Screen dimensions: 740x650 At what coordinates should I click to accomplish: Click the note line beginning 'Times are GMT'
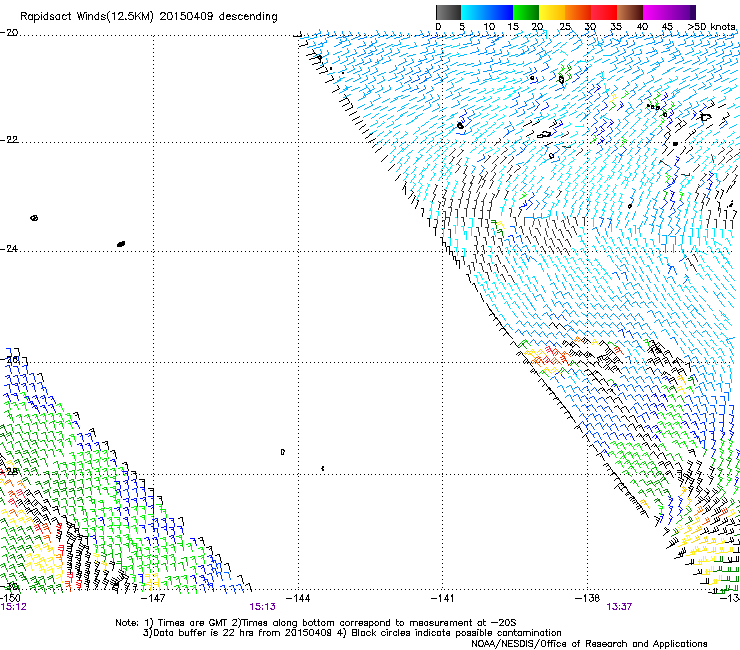[x=316, y=623]
